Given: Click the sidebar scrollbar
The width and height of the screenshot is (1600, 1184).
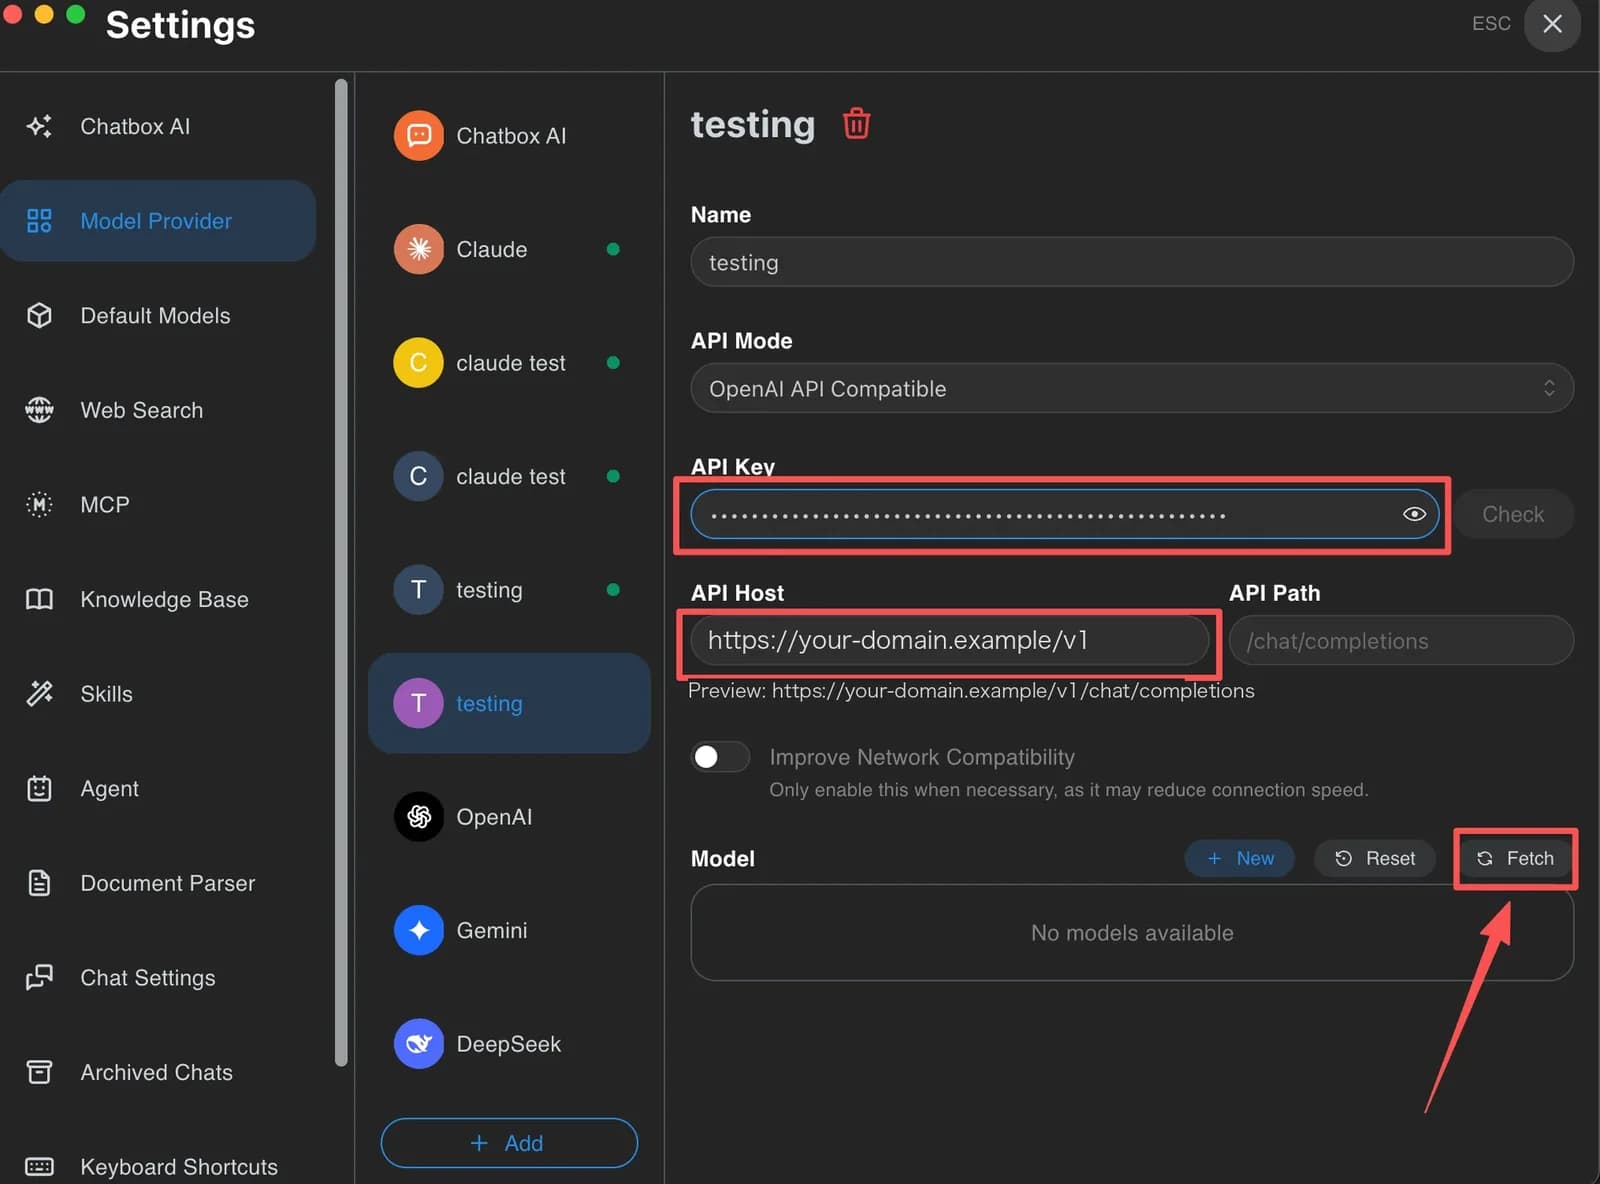Looking at the screenshot, I should pos(341,572).
